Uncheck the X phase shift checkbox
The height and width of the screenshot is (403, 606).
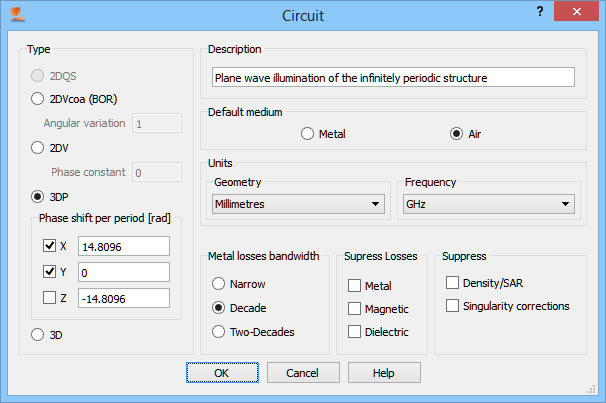coord(50,246)
